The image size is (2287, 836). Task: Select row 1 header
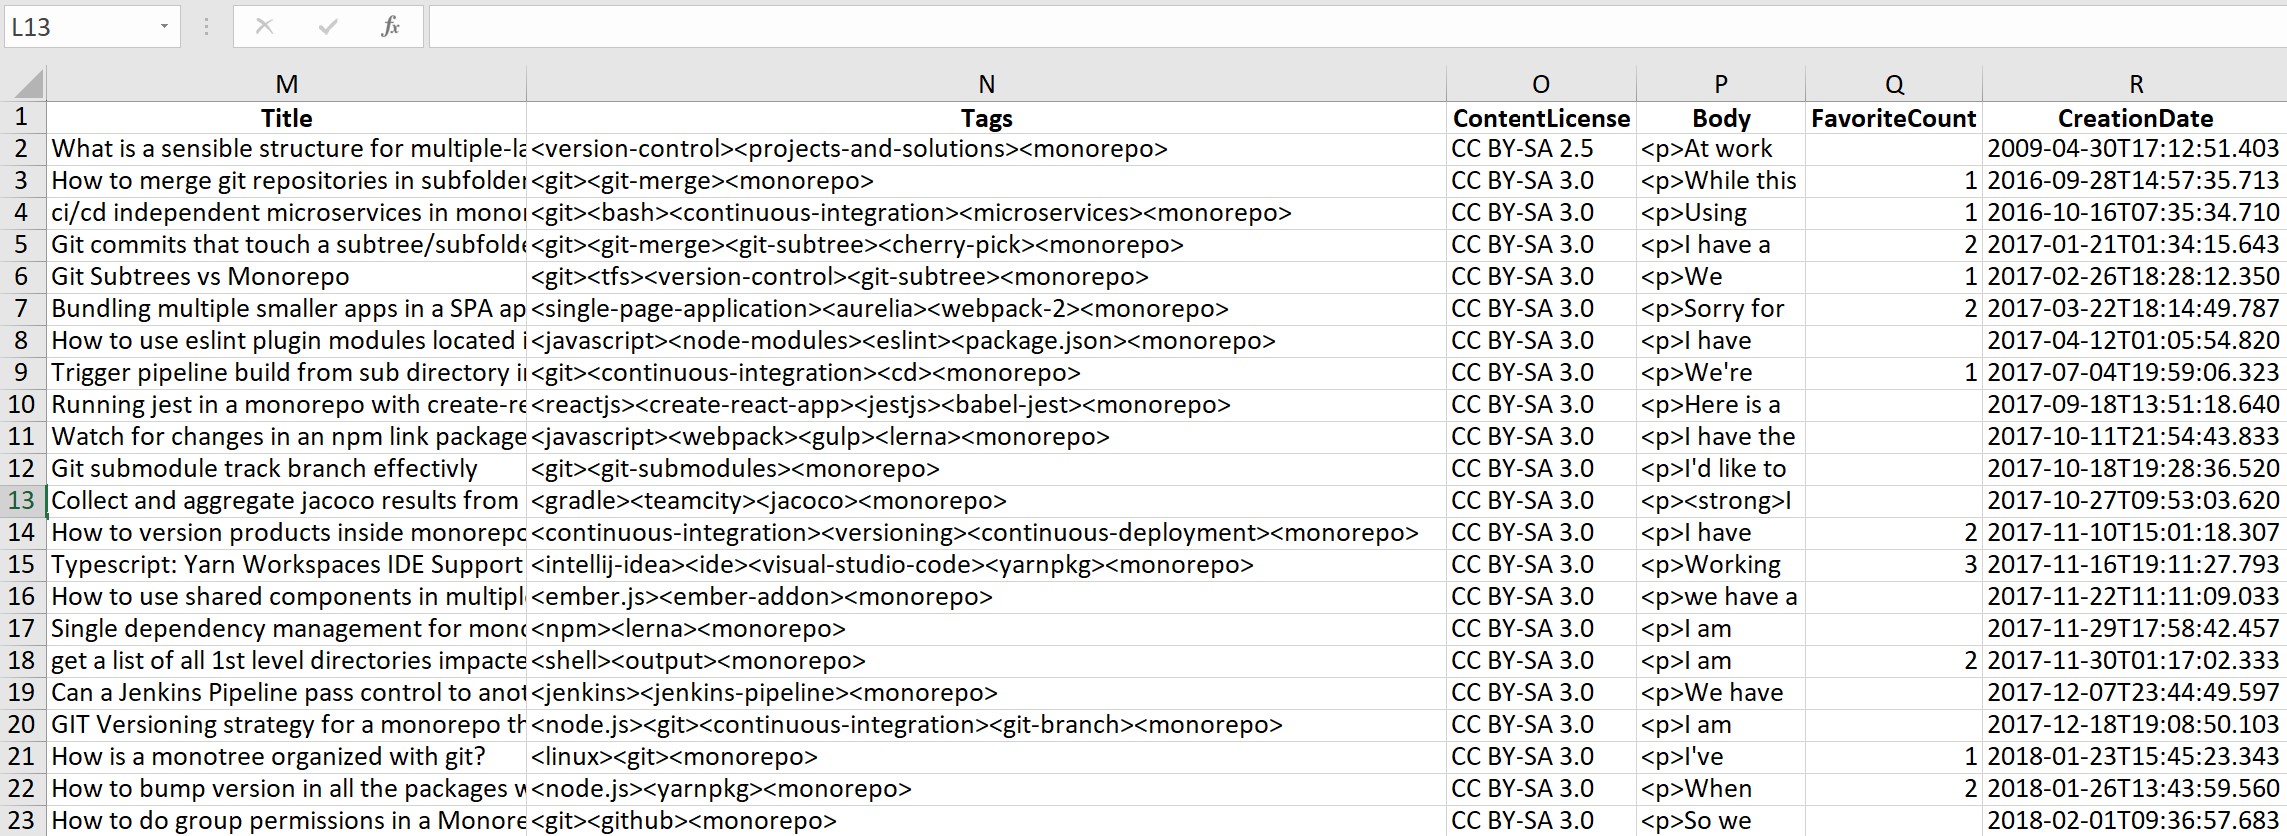click(x=22, y=118)
